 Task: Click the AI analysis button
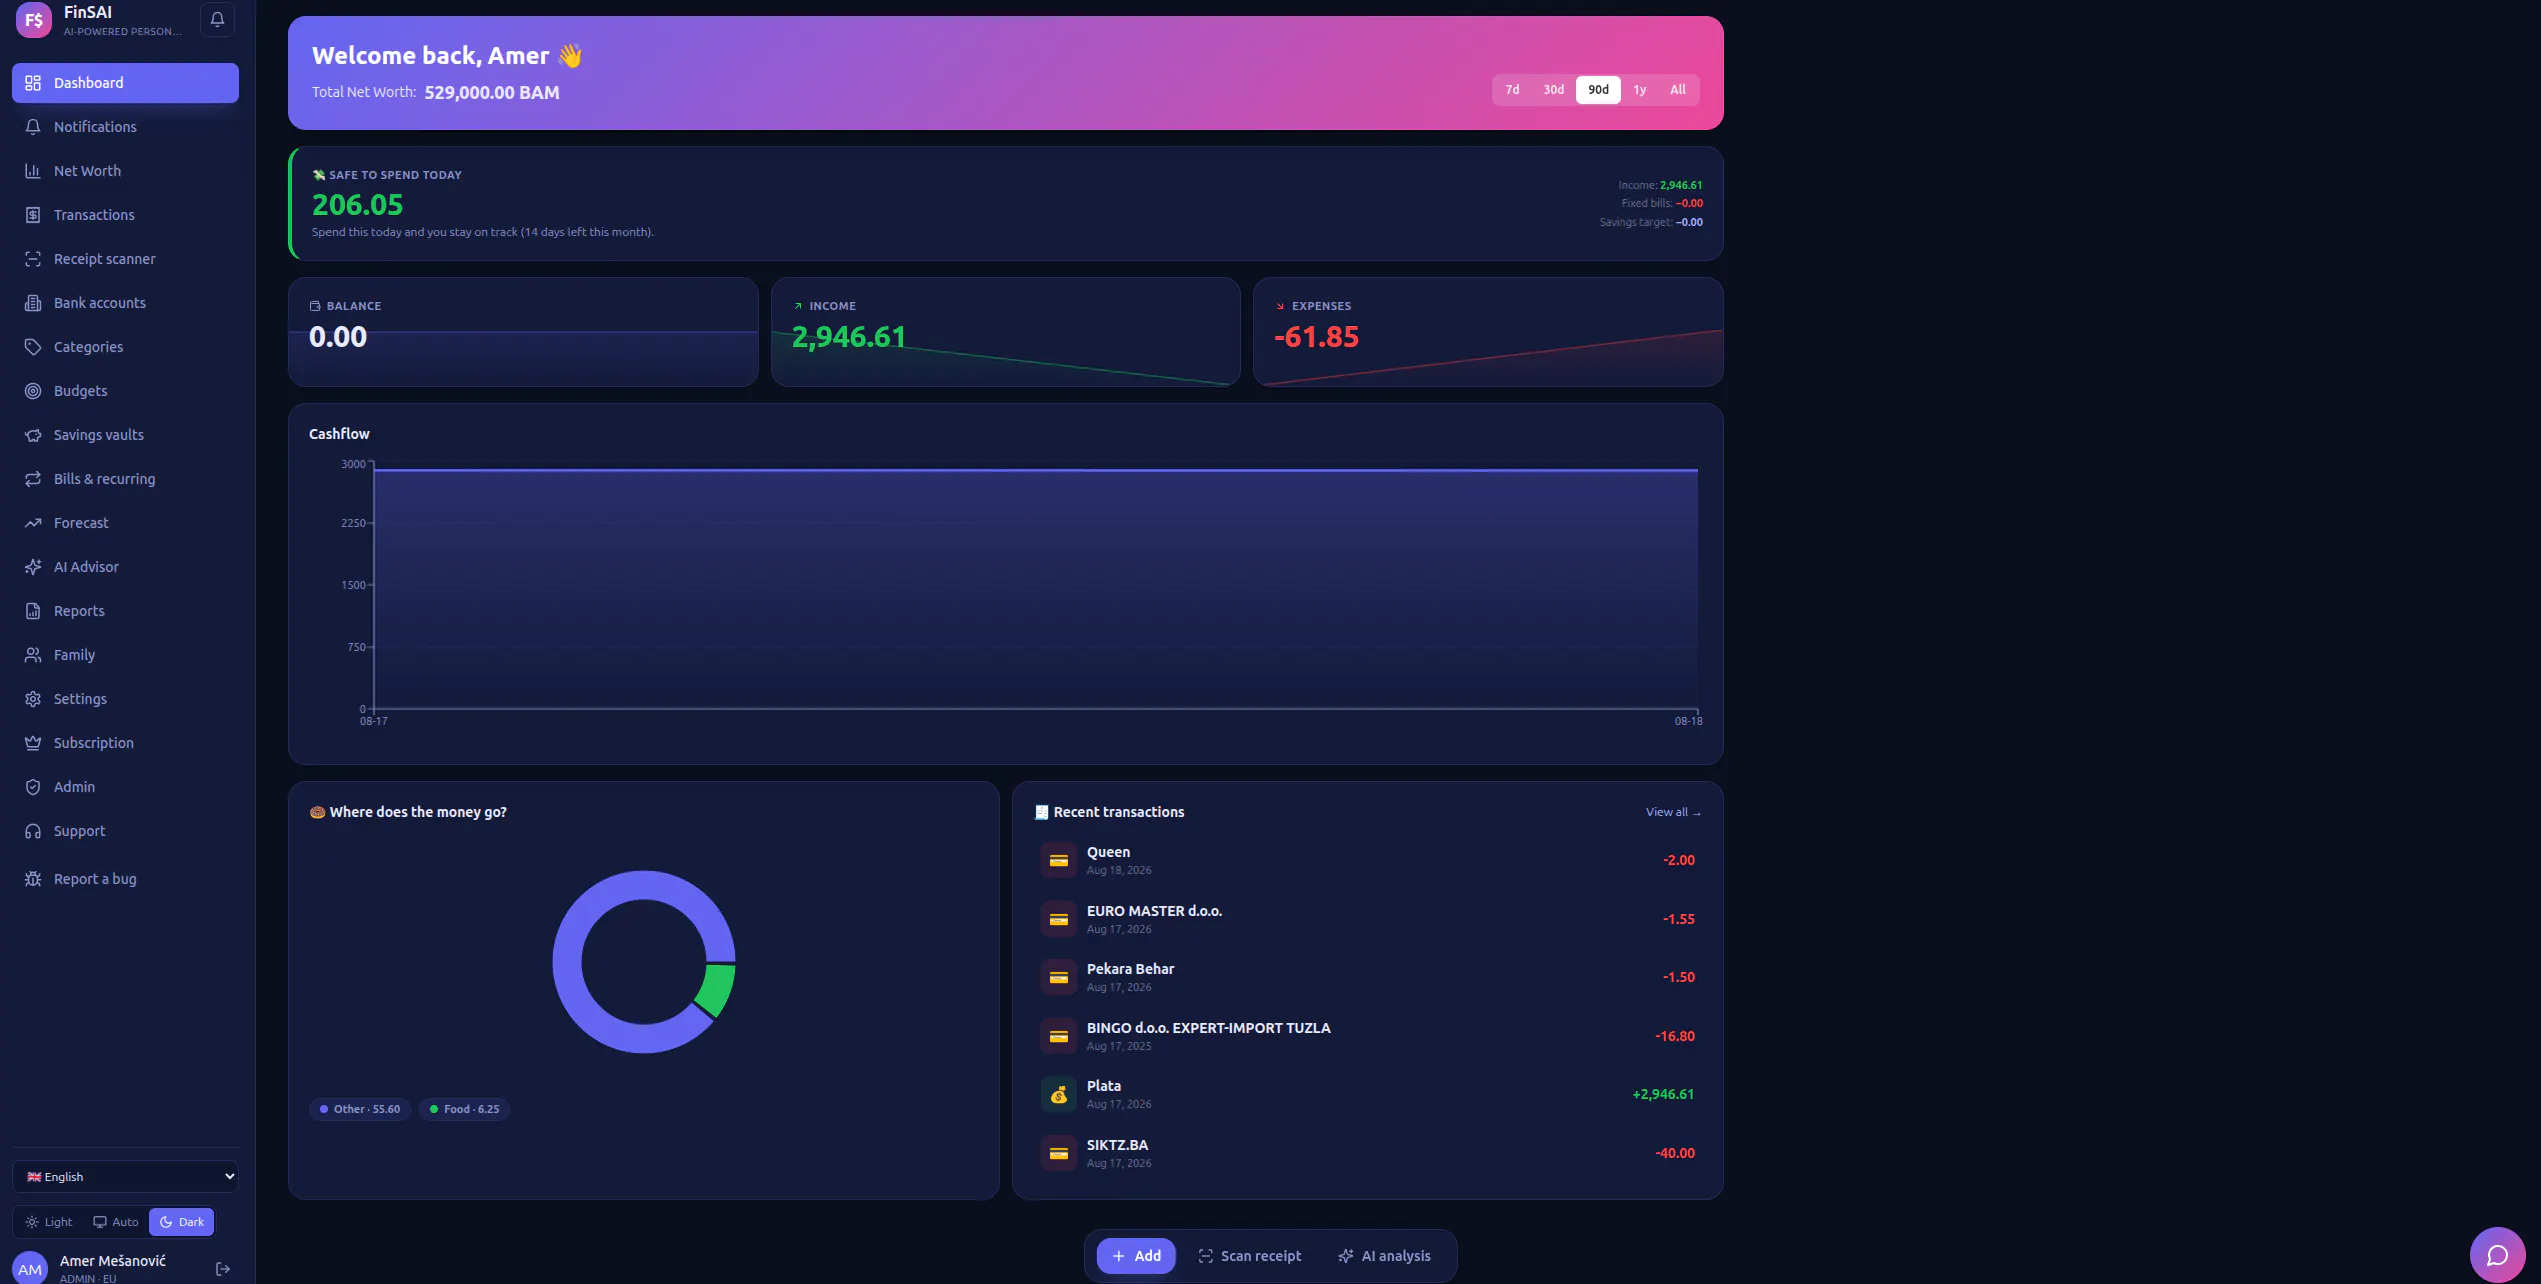(x=1385, y=1256)
